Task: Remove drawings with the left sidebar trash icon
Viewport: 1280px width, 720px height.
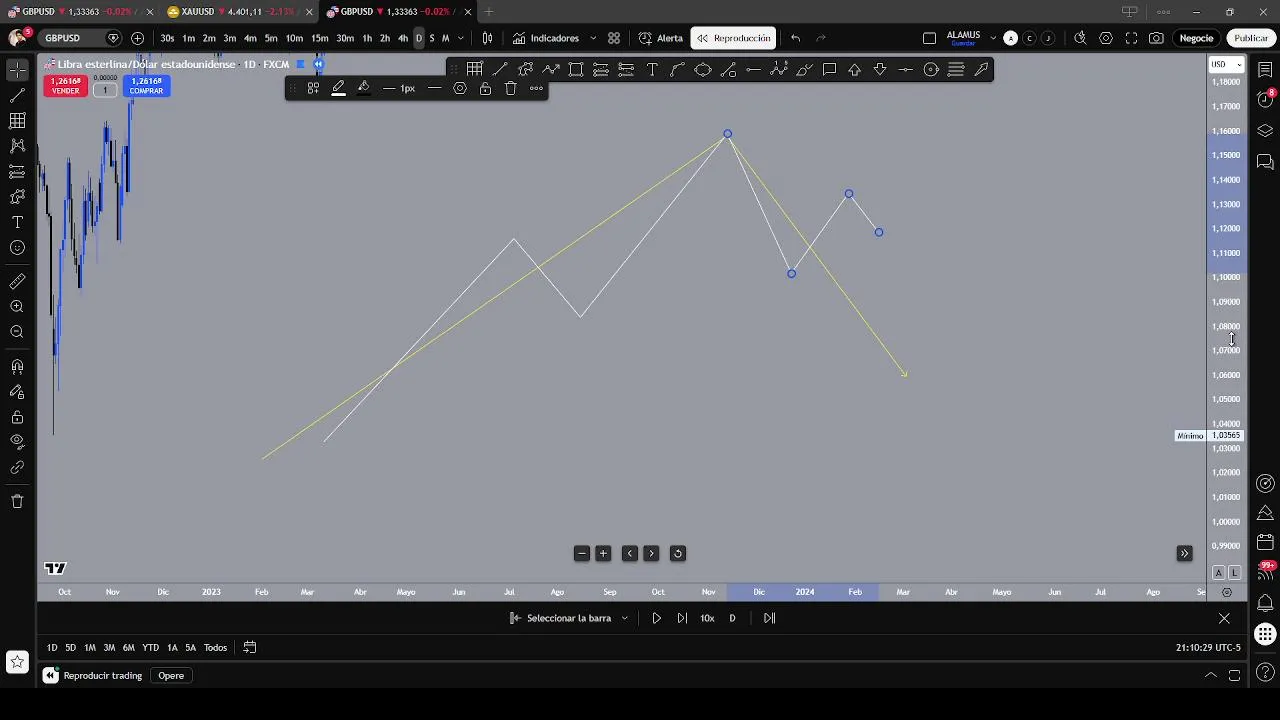Action: click(x=17, y=501)
